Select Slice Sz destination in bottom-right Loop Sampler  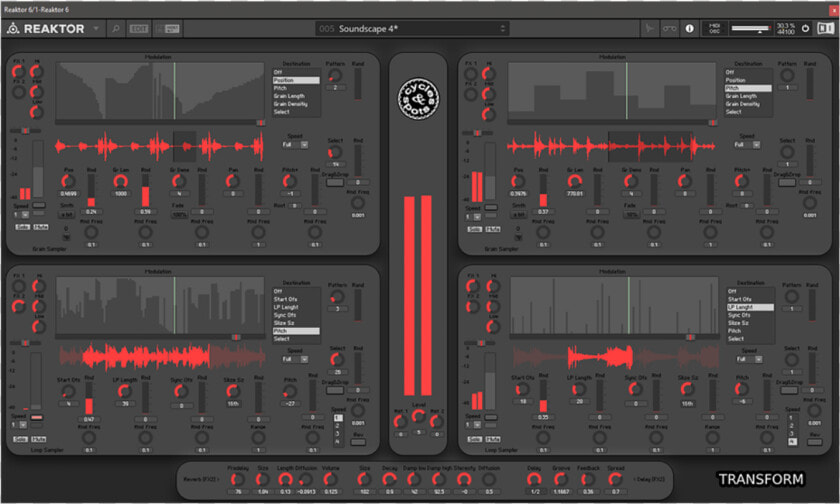tap(750, 323)
